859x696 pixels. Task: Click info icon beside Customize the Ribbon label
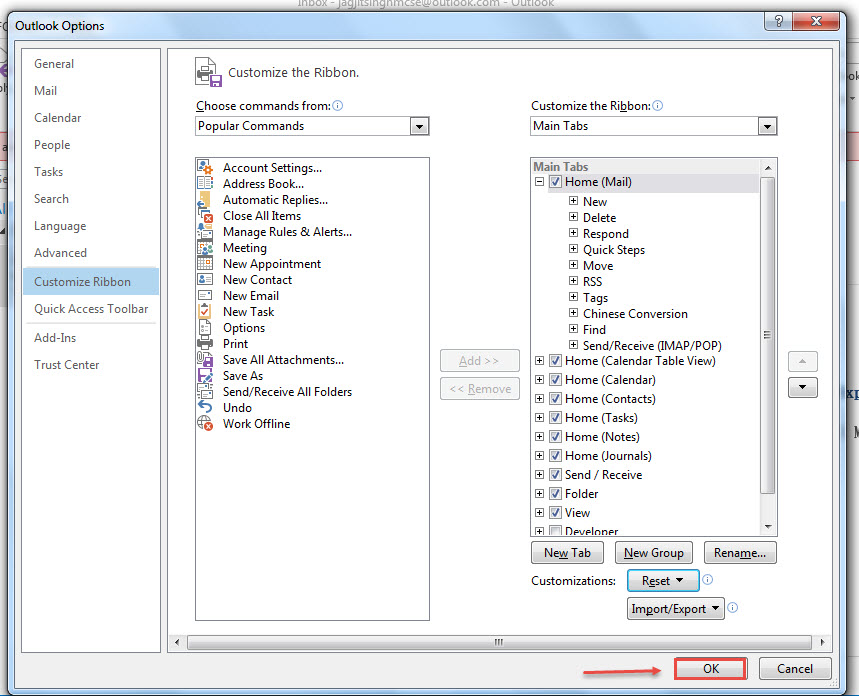657,105
